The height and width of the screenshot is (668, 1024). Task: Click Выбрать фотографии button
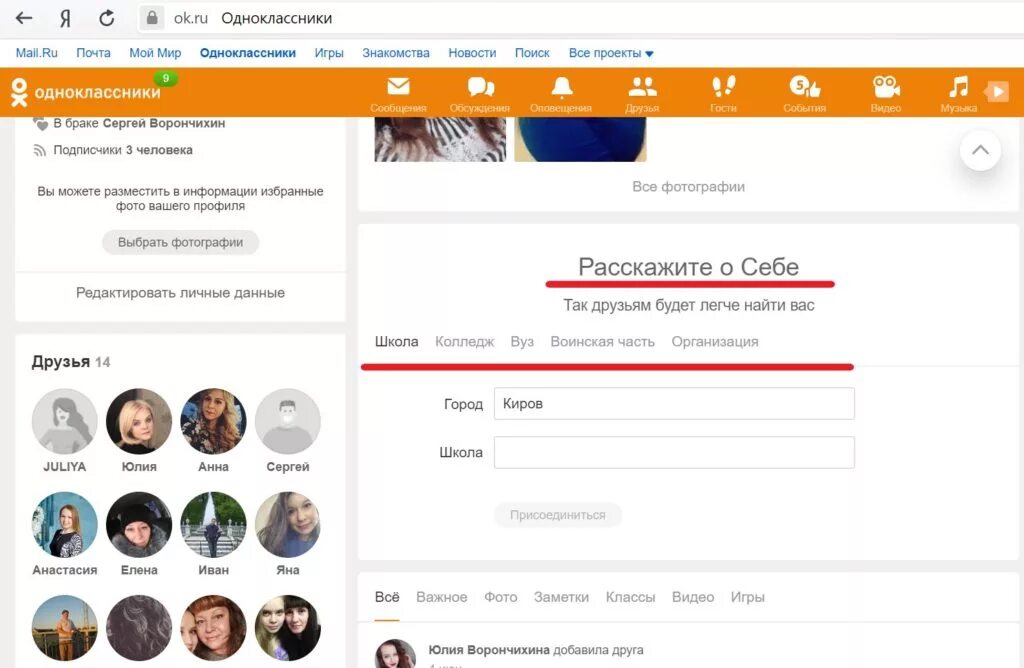pos(180,242)
